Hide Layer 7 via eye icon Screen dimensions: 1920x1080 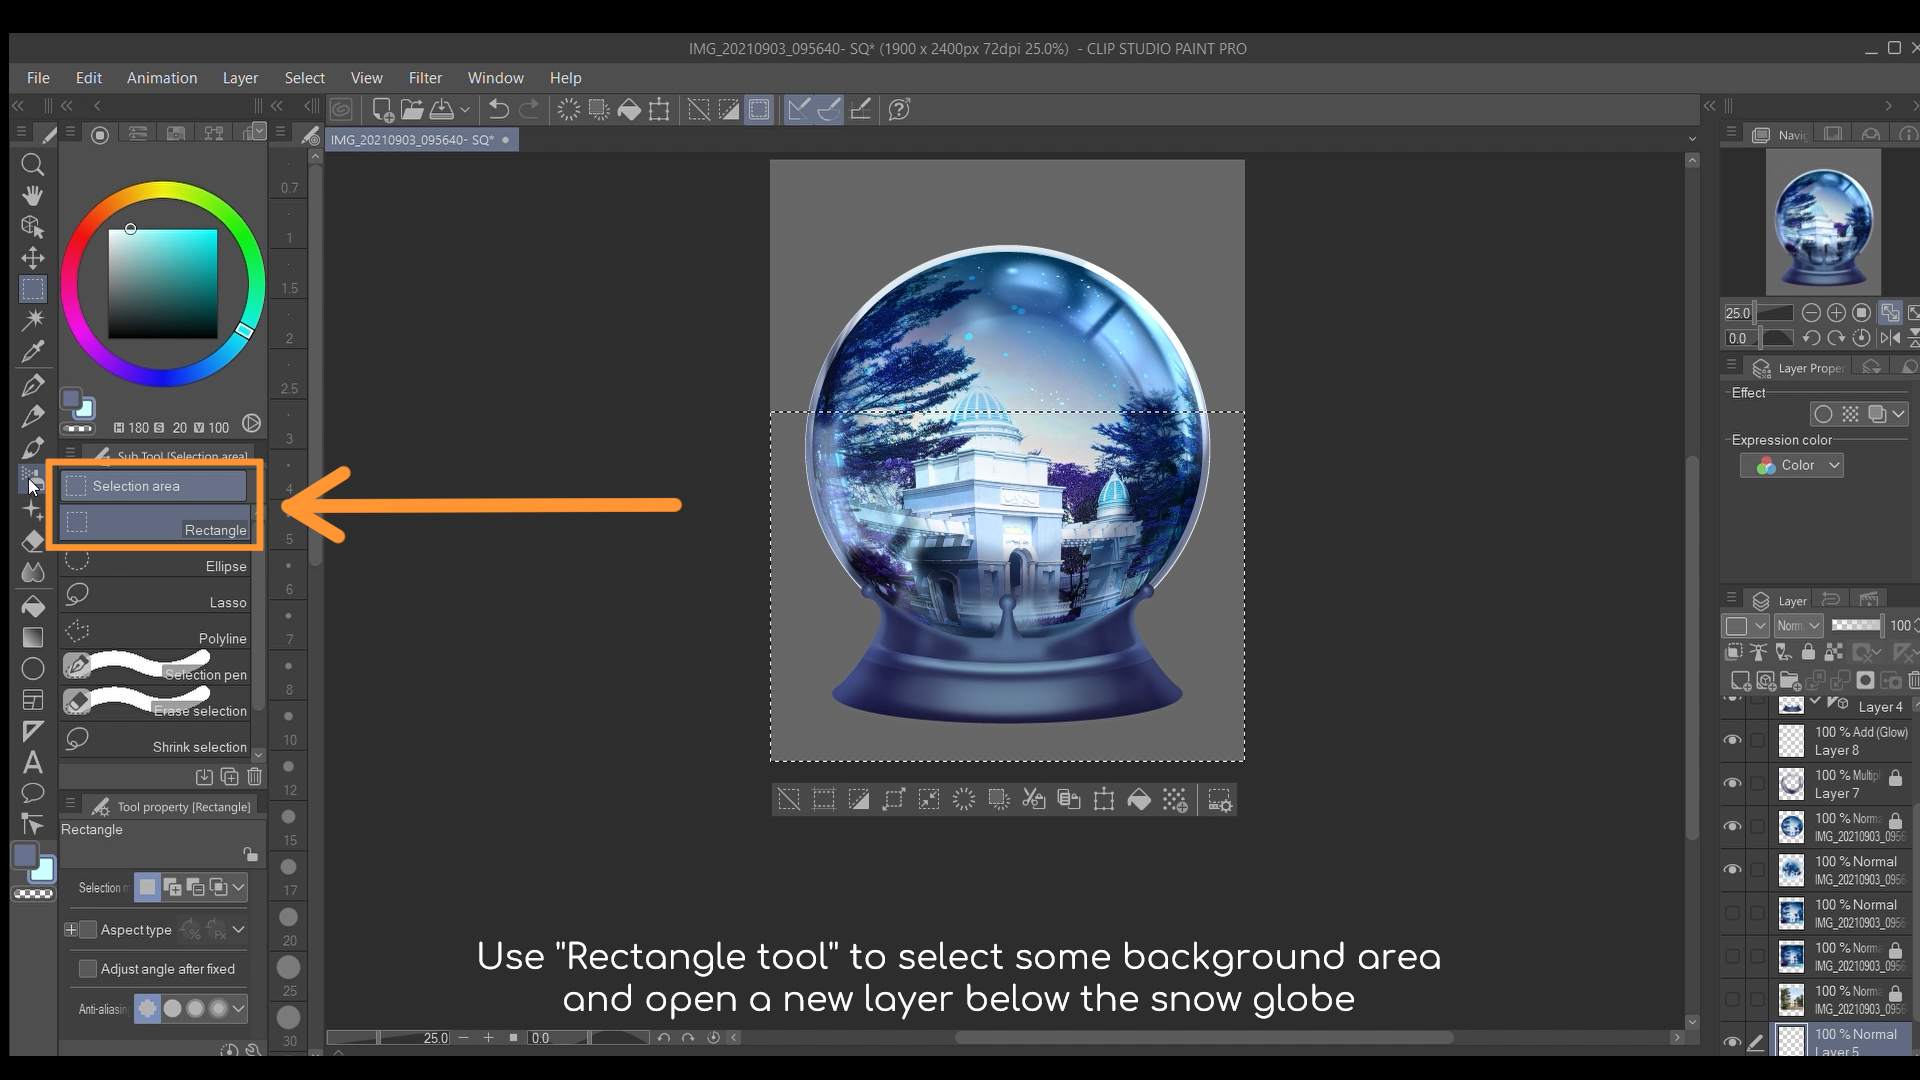[x=1733, y=783]
